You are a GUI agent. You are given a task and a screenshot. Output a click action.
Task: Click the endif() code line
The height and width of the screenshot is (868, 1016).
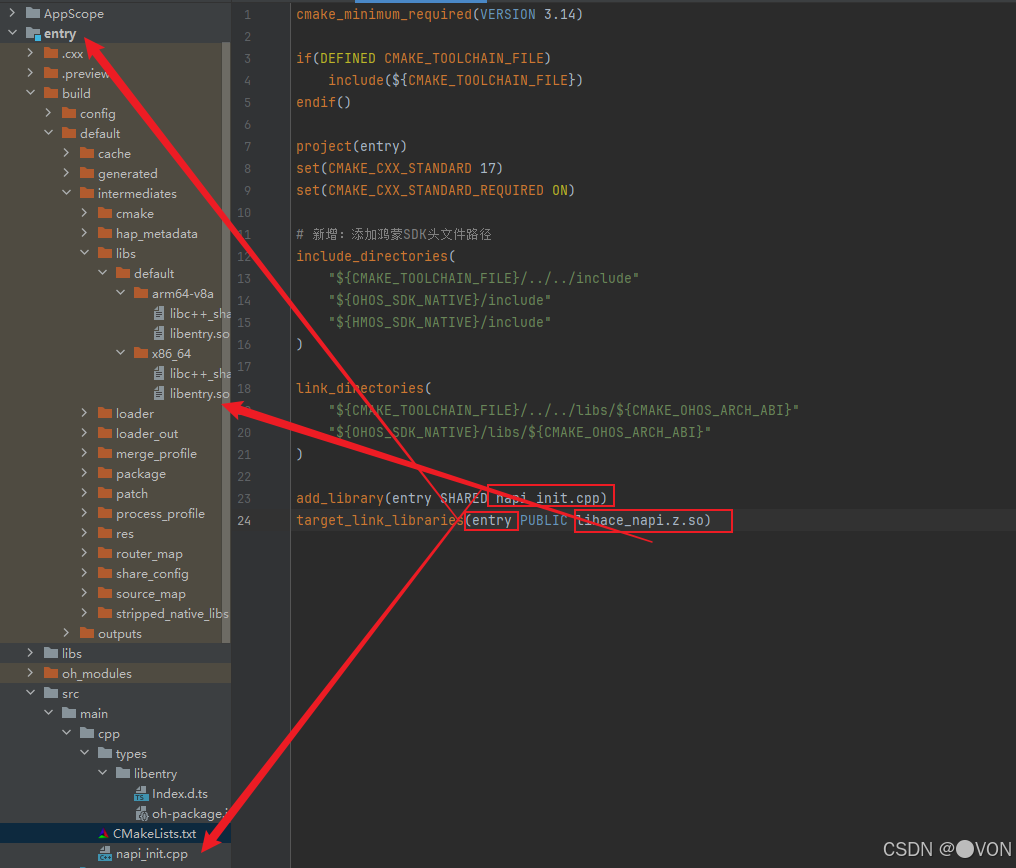click(x=323, y=102)
